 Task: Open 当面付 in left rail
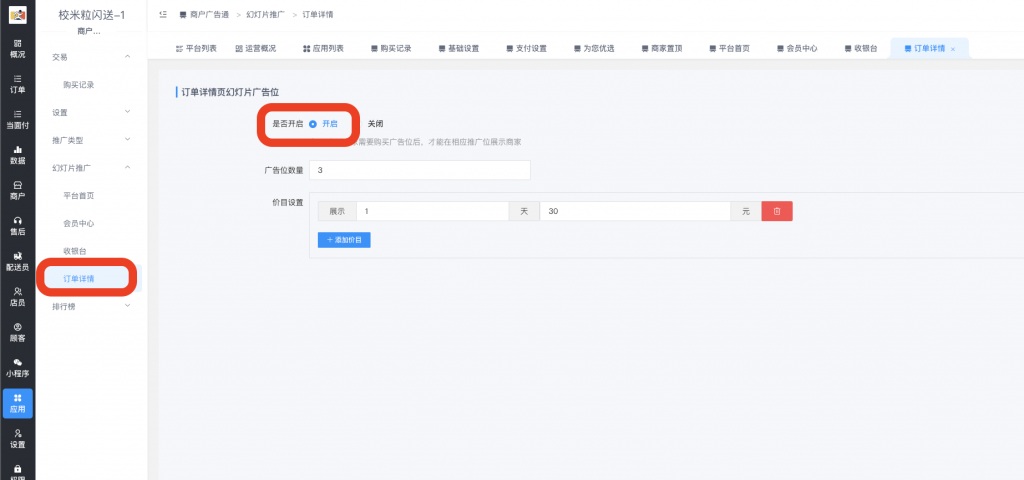pyautogui.click(x=18, y=120)
